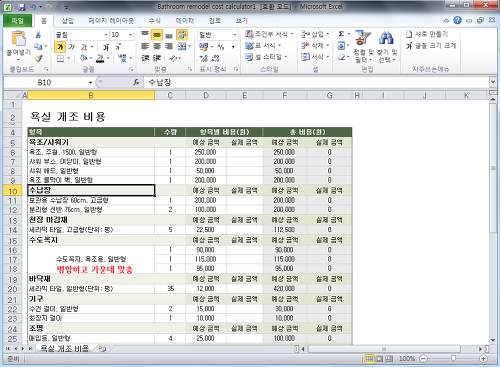The width and height of the screenshot is (500, 367).
Task: Open the Excel Help question mark icon
Action: coord(458,21)
